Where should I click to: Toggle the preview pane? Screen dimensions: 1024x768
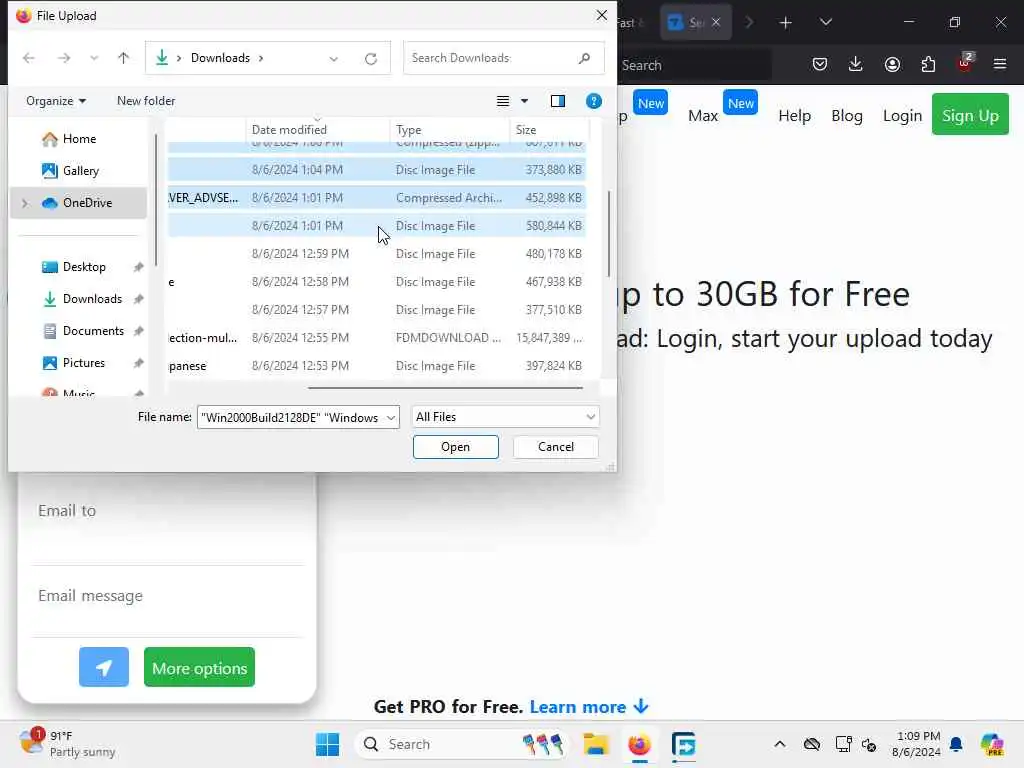pos(558,101)
